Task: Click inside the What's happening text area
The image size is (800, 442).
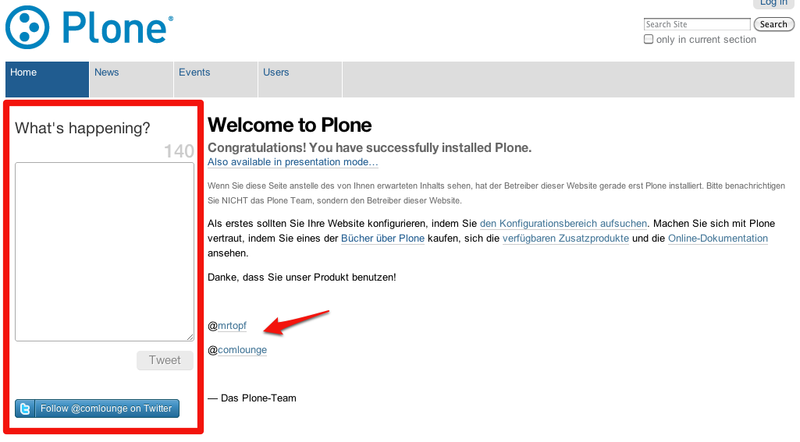Action: tap(104, 251)
